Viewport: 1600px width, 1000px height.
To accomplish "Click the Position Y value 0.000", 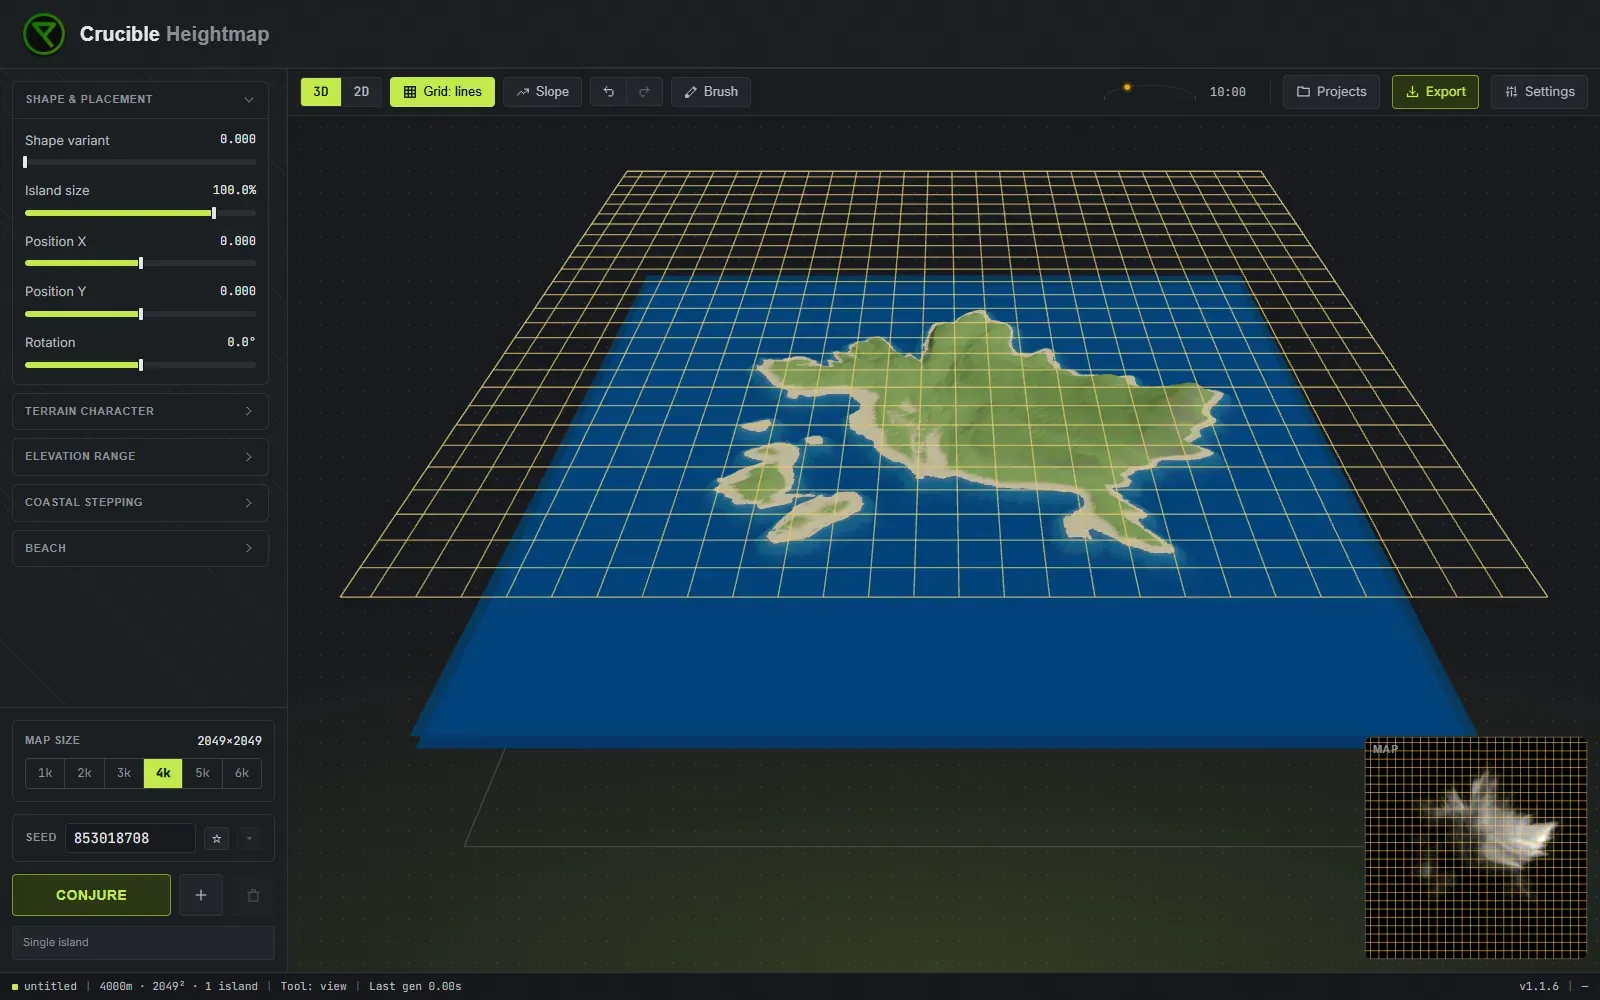I will 238,291.
